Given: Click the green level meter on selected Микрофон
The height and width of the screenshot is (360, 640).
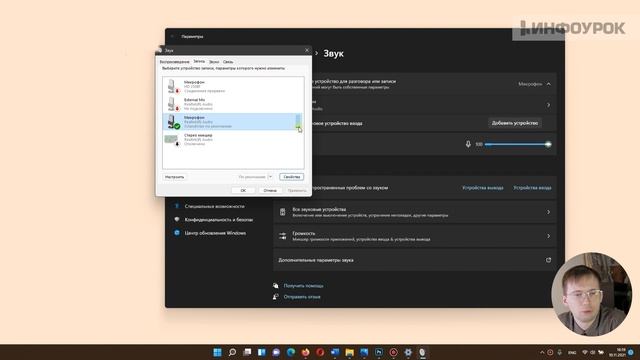Looking at the screenshot, I should [298, 122].
